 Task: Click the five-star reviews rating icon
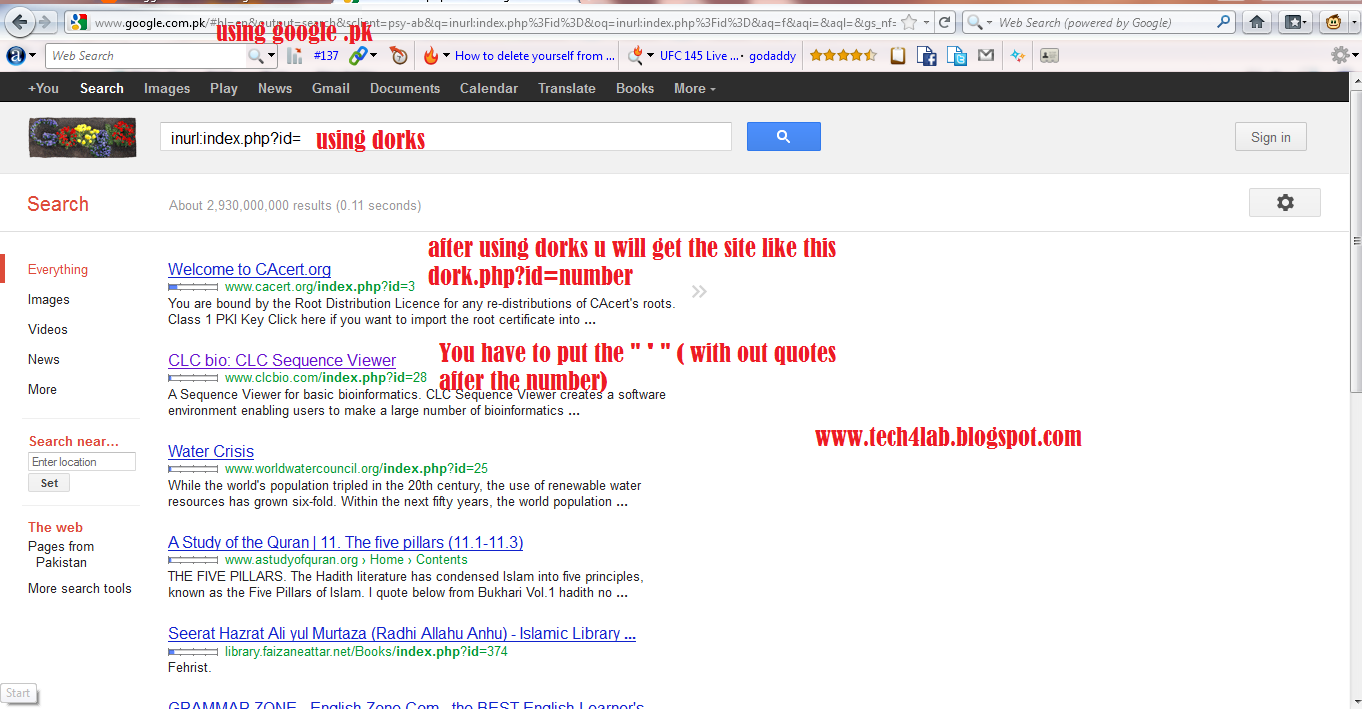pyautogui.click(x=843, y=56)
